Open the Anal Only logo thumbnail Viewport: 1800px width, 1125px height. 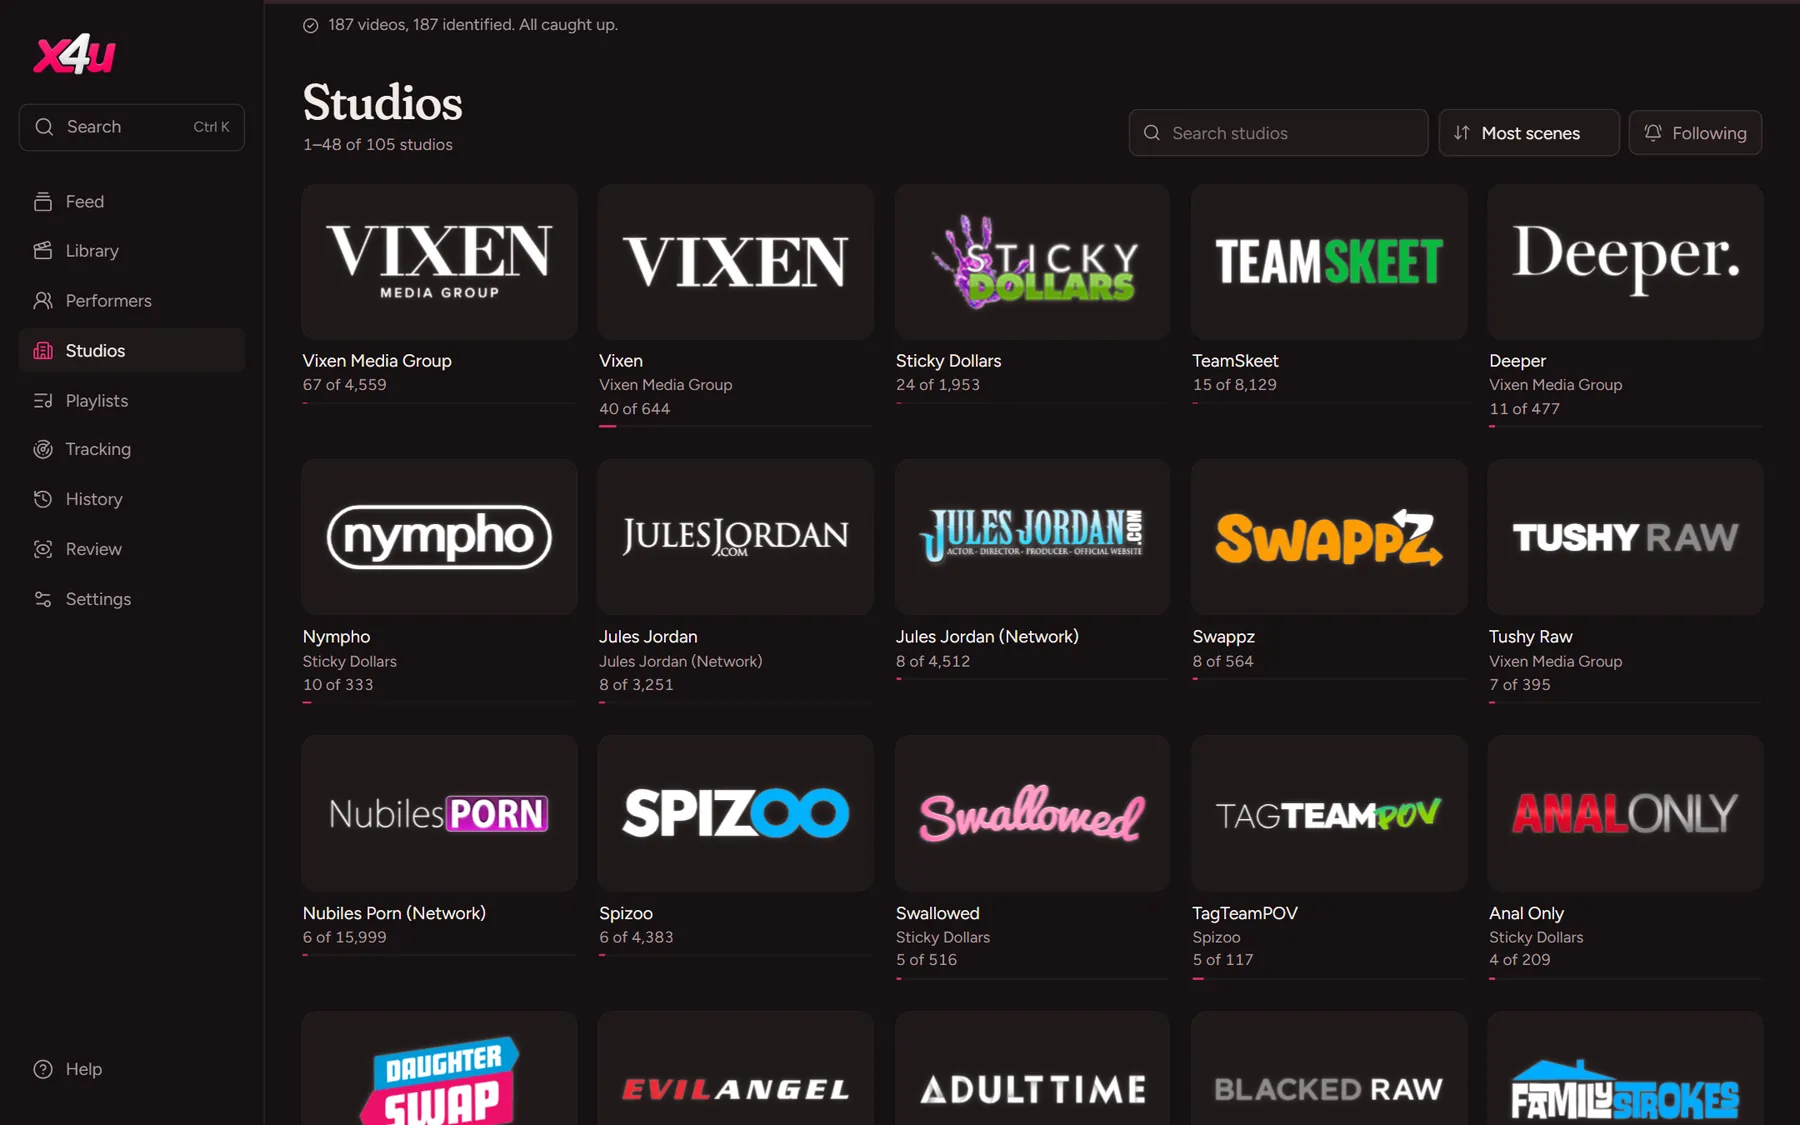pyautogui.click(x=1625, y=813)
